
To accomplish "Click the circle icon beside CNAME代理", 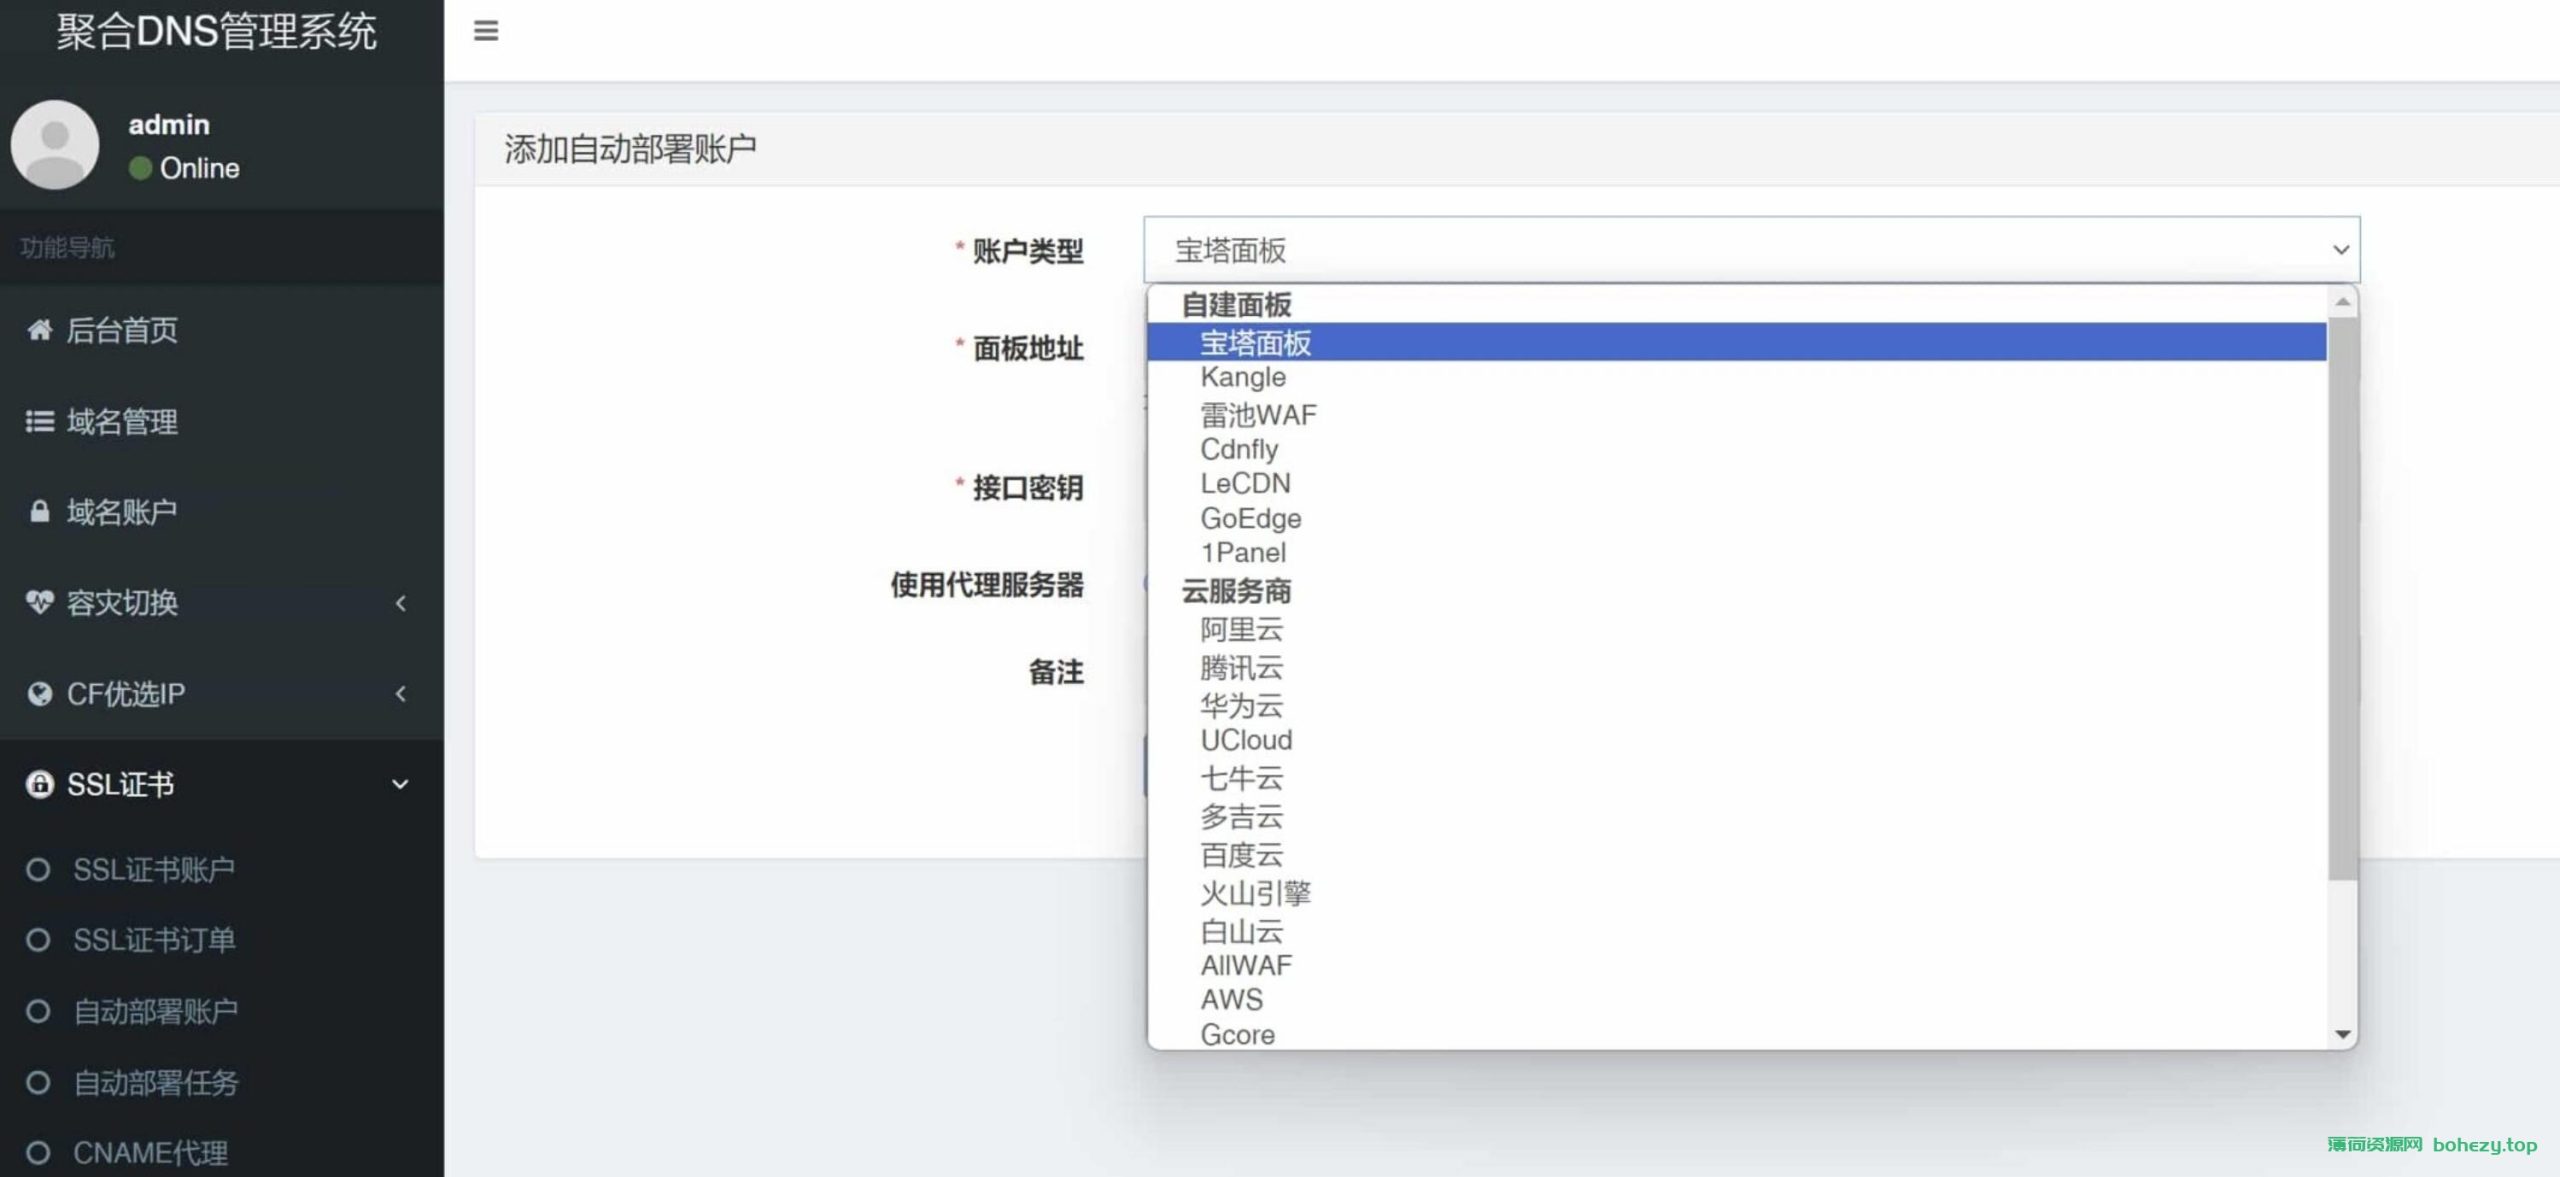I will click(x=38, y=1153).
